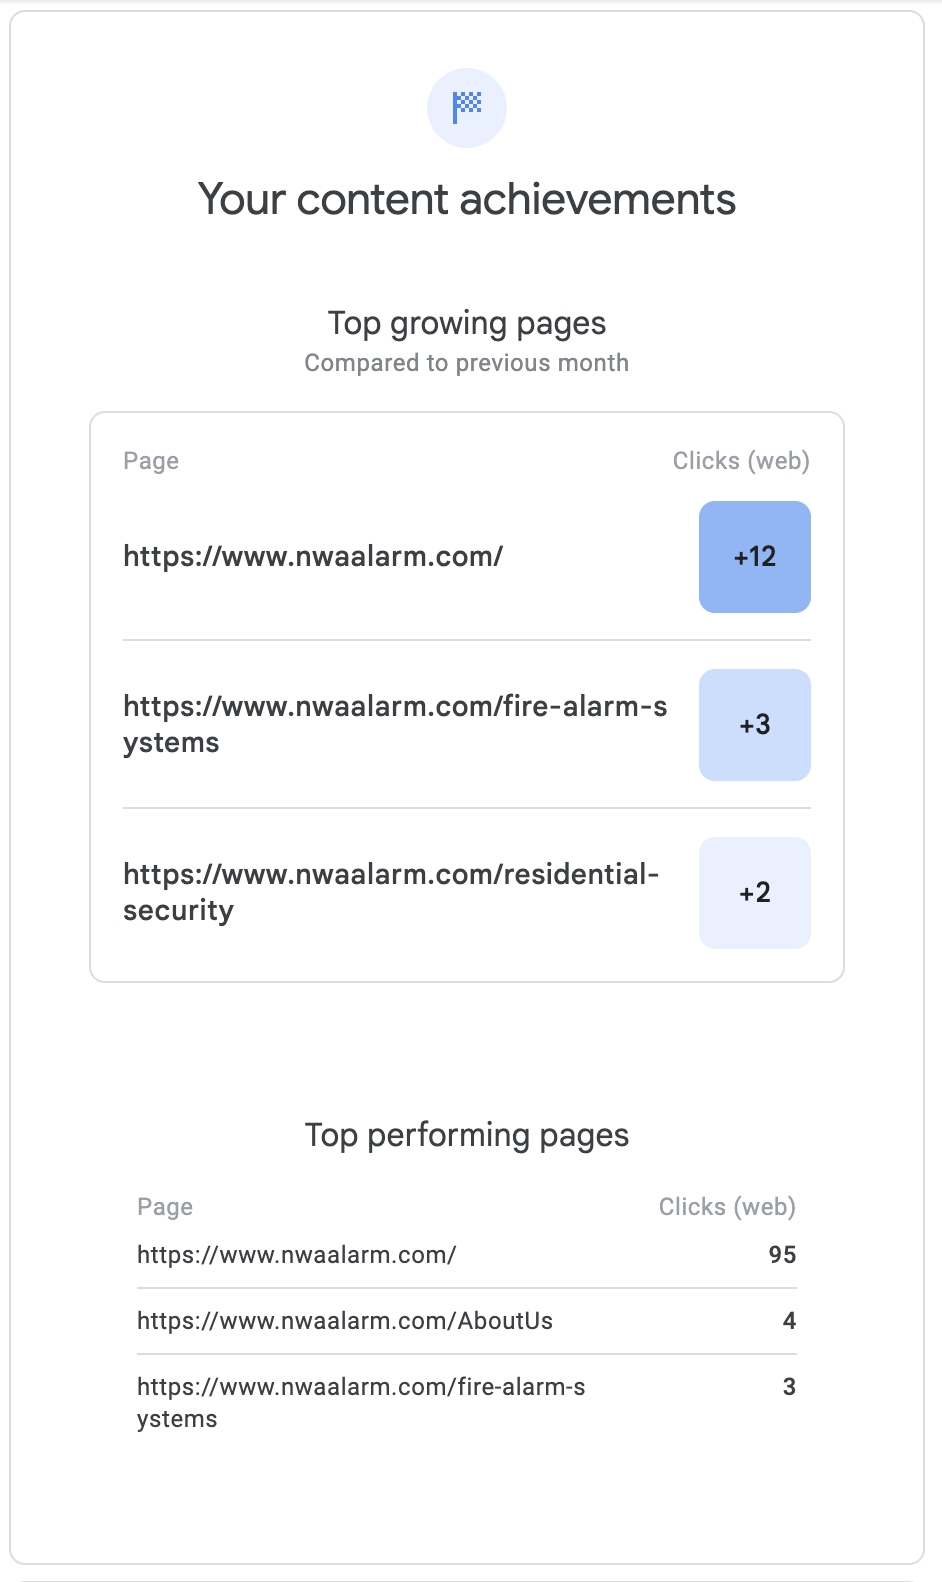Click the 4 clicks value for AboutUs
Image resolution: width=942 pixels, height=1582 pixels.
(x=789, y=1321)
